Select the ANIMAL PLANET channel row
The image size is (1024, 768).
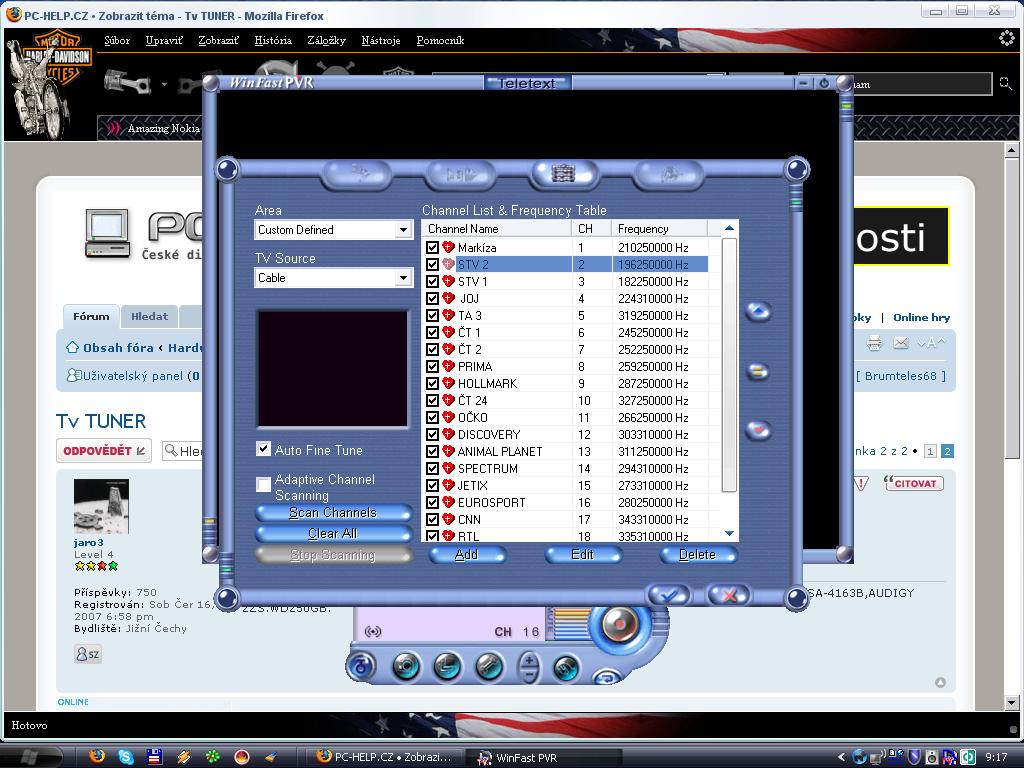[x=566, y=451]
